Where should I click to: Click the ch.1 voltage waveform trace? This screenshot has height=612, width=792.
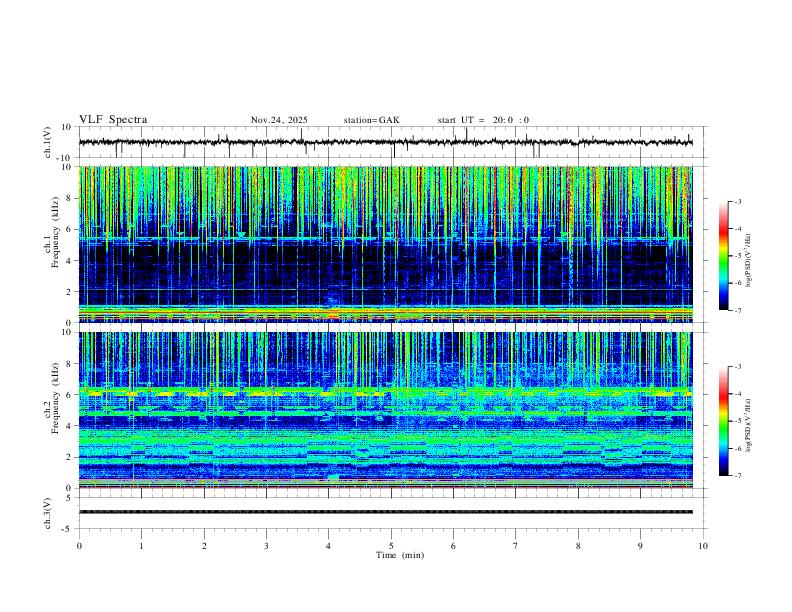point(386,142)
